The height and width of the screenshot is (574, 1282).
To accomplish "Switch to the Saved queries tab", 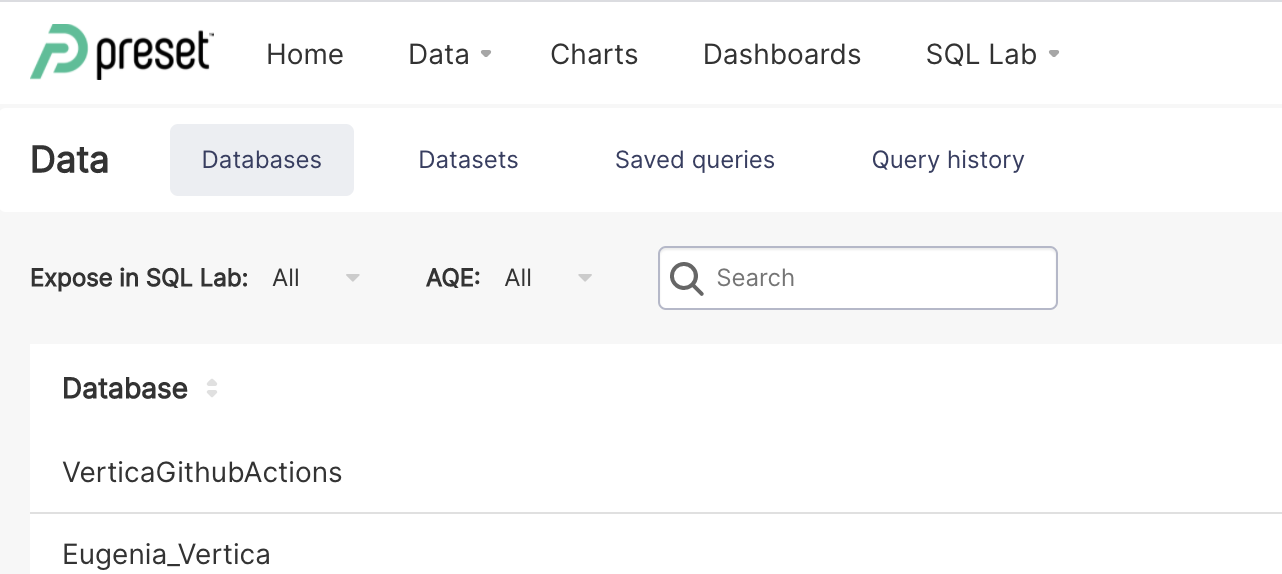I will coord(695,160).
